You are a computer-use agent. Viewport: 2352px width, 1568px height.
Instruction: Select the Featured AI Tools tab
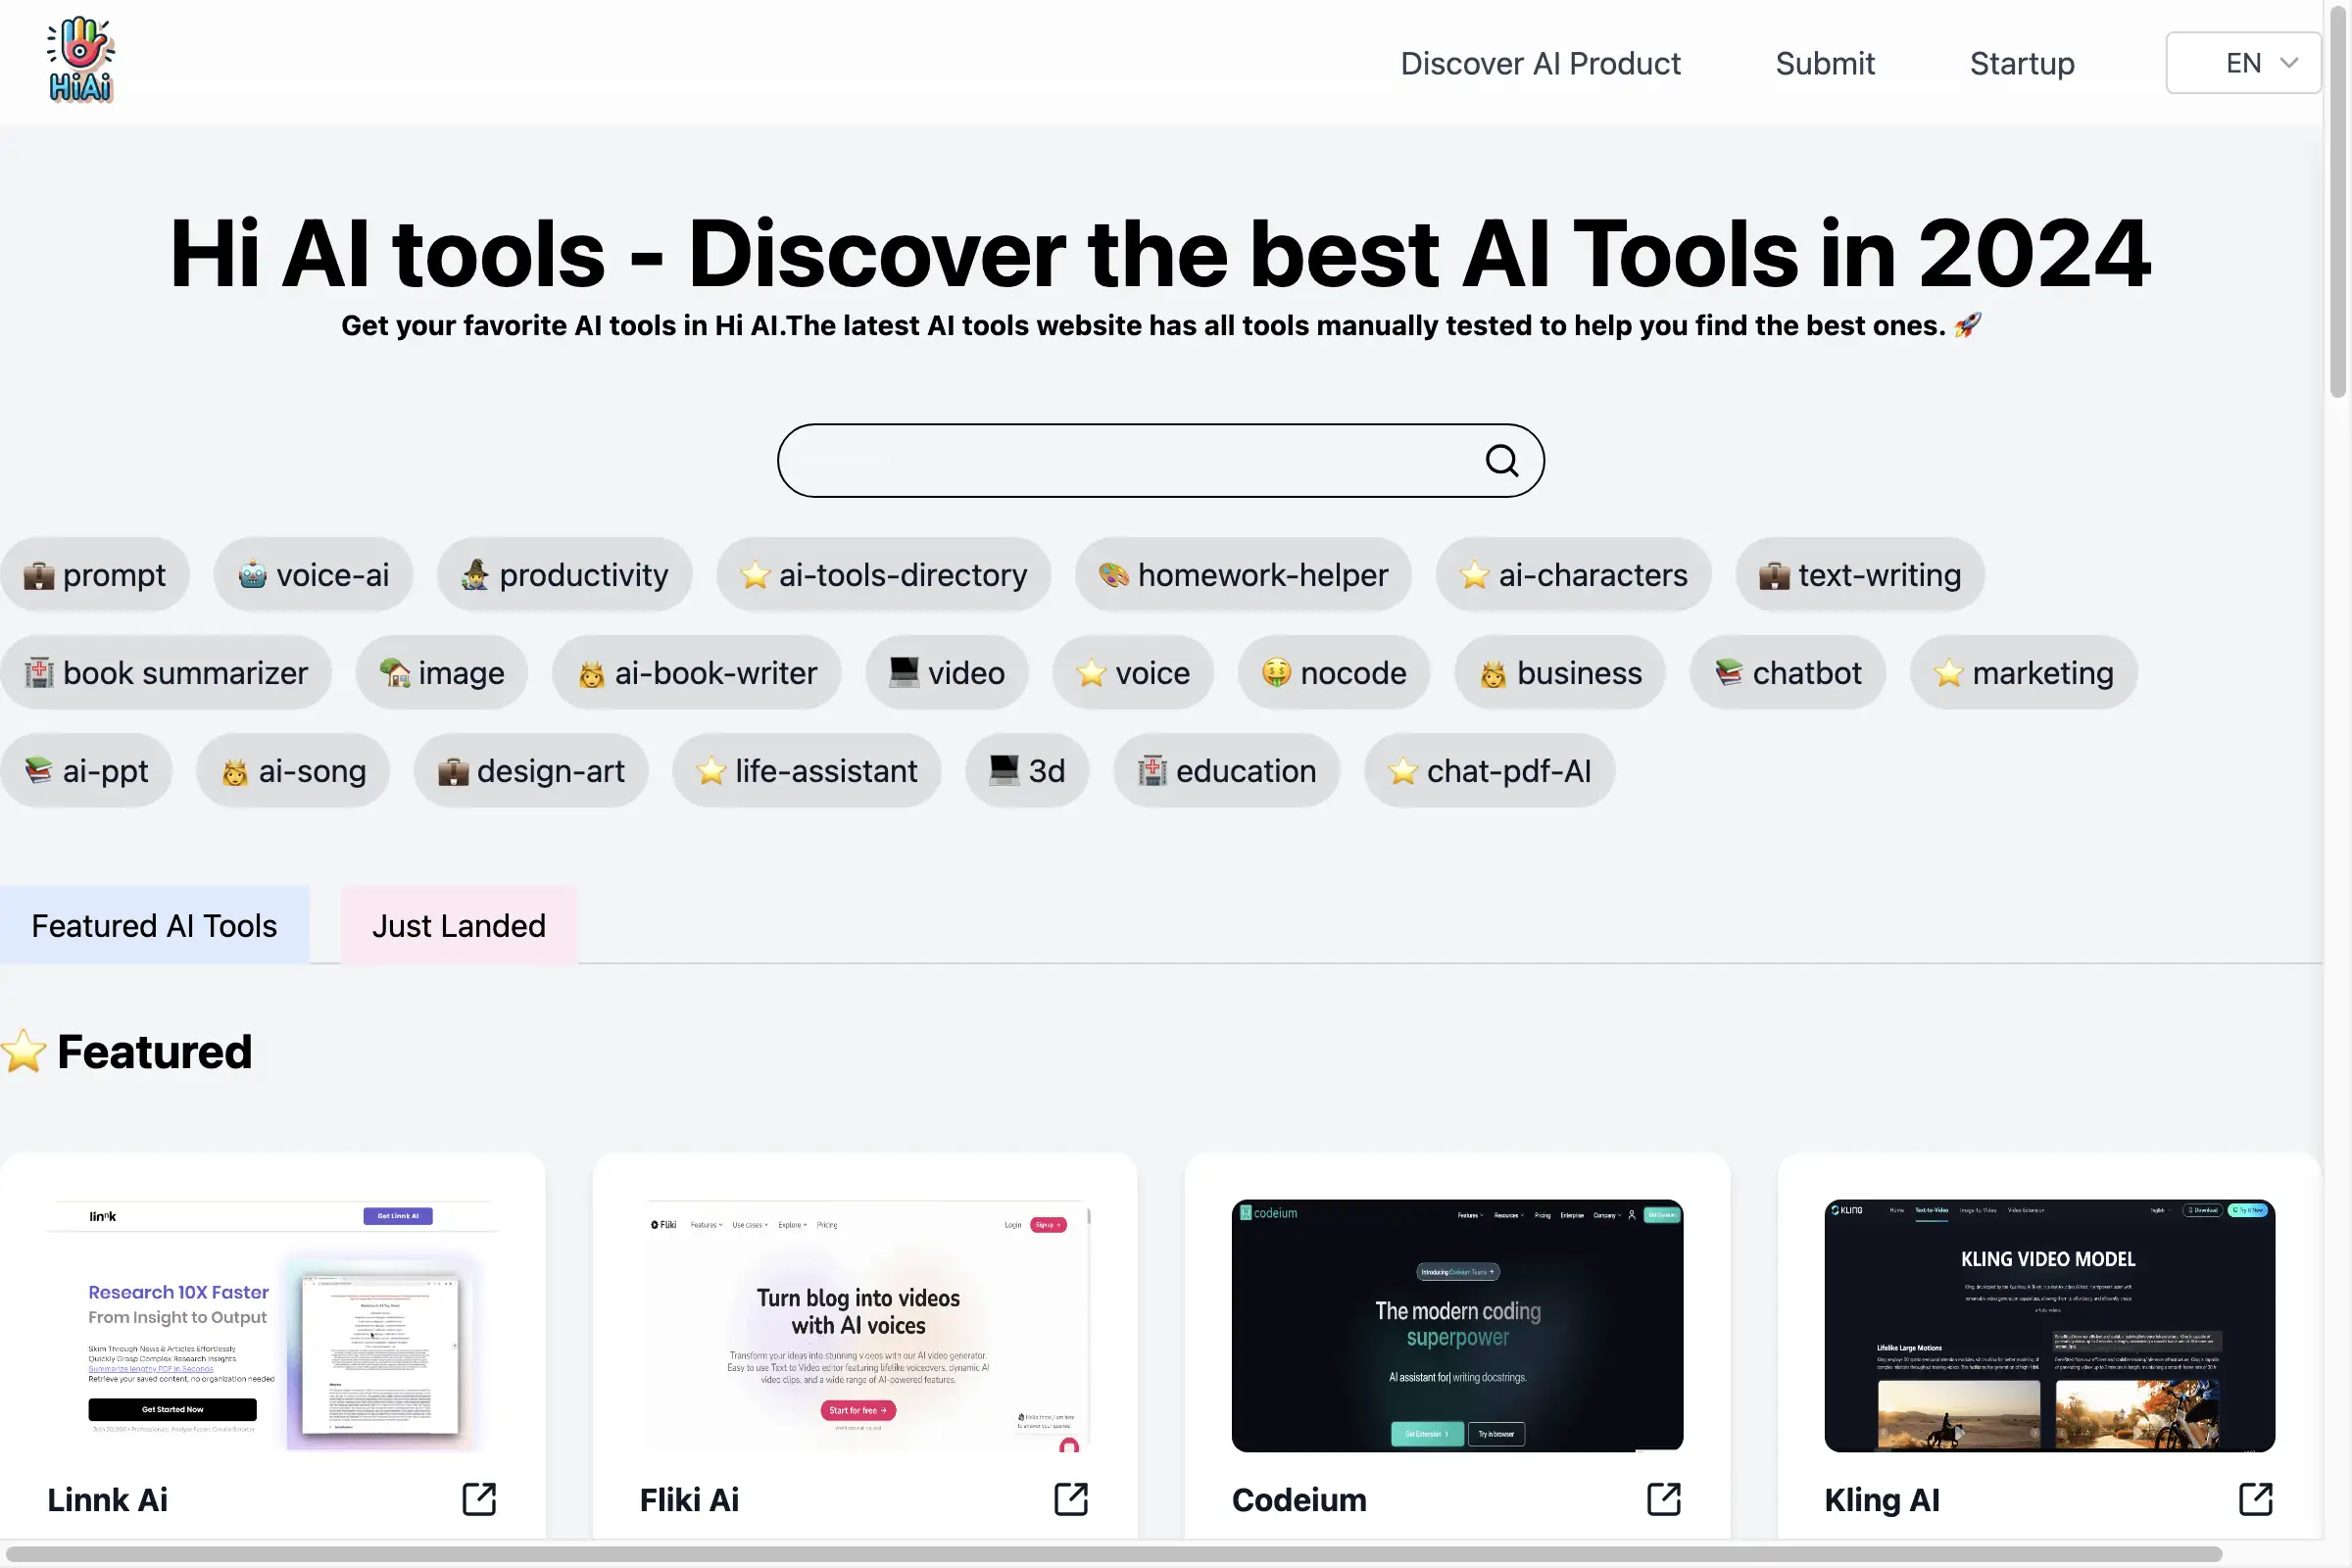click(154, 924)
